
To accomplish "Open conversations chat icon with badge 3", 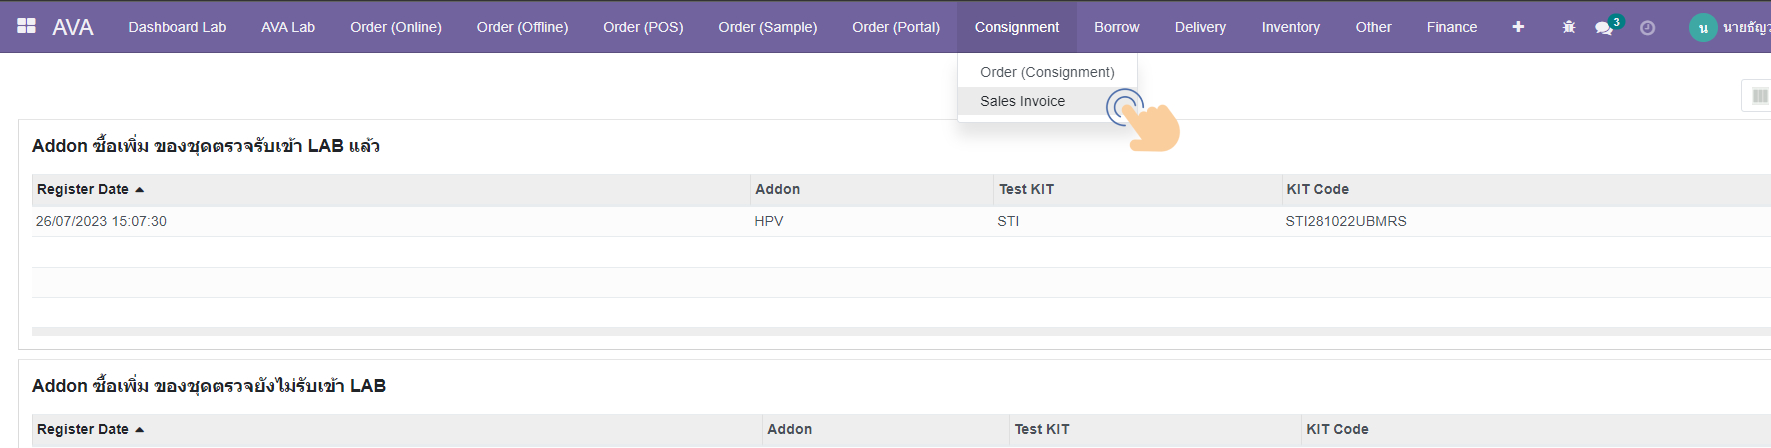I will [1605, 27].
